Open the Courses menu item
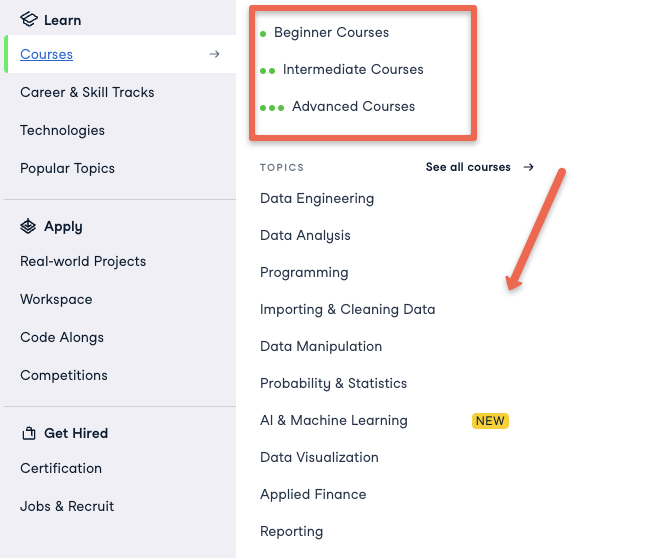The width and height of the screenshot is (662, 558). [x=46, y=54]
